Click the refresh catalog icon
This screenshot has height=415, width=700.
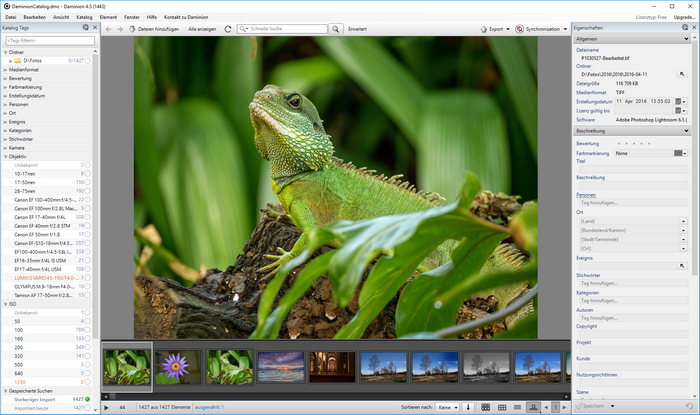[228, 29]
